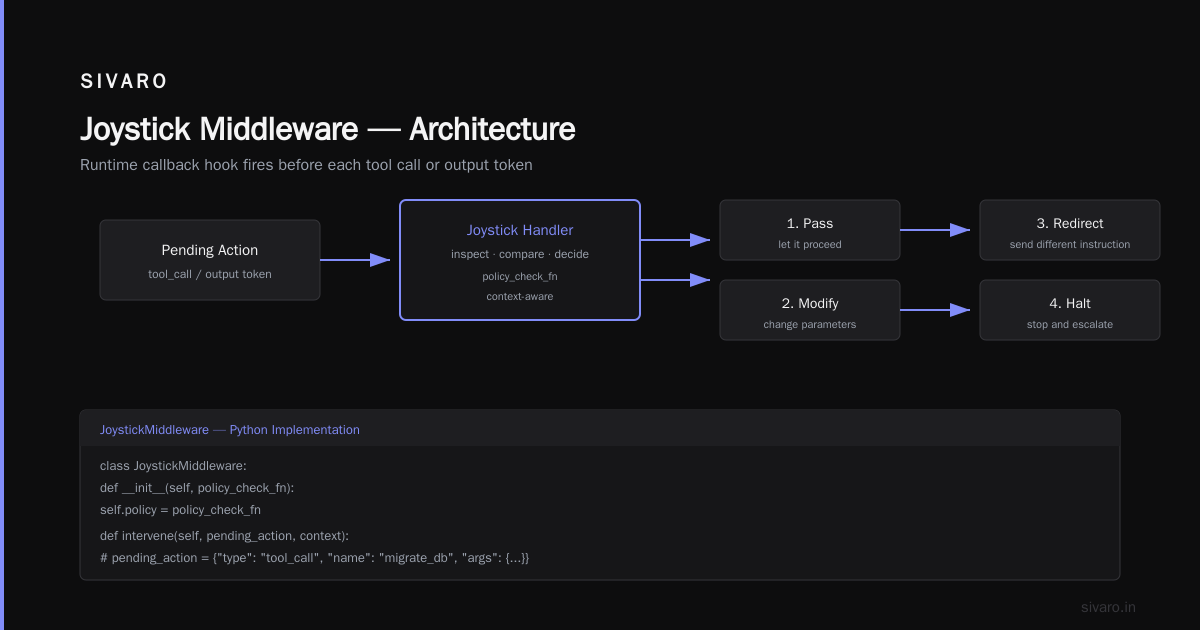Select the 4. Halt box
This screenshot has height=630, width=1200.
pyautogui.click(x=1070, y=310)
